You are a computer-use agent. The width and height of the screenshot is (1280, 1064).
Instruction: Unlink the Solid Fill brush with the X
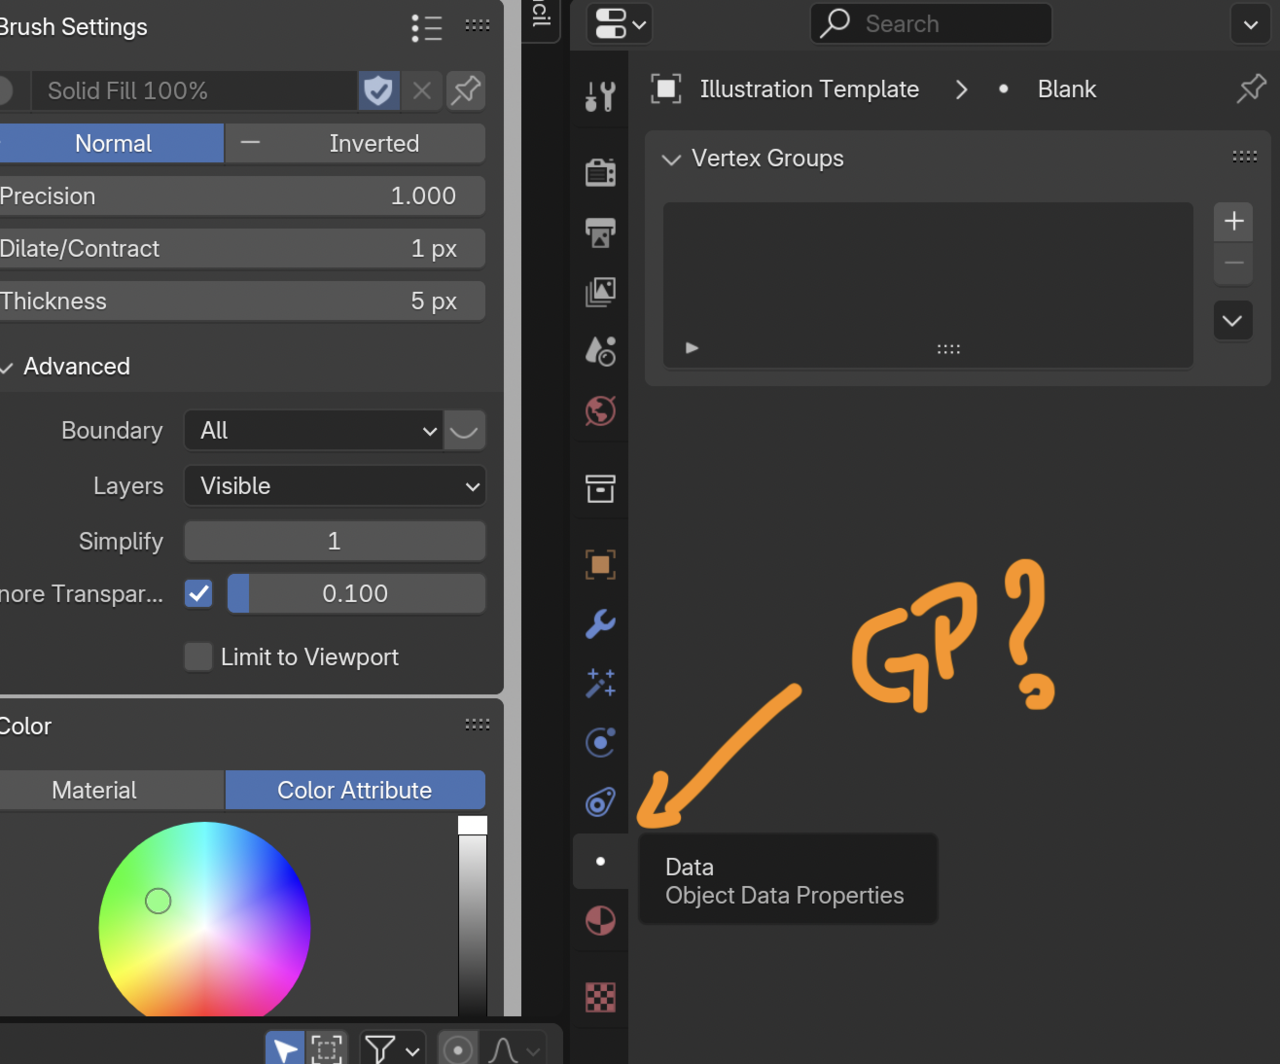pos(422,91)
